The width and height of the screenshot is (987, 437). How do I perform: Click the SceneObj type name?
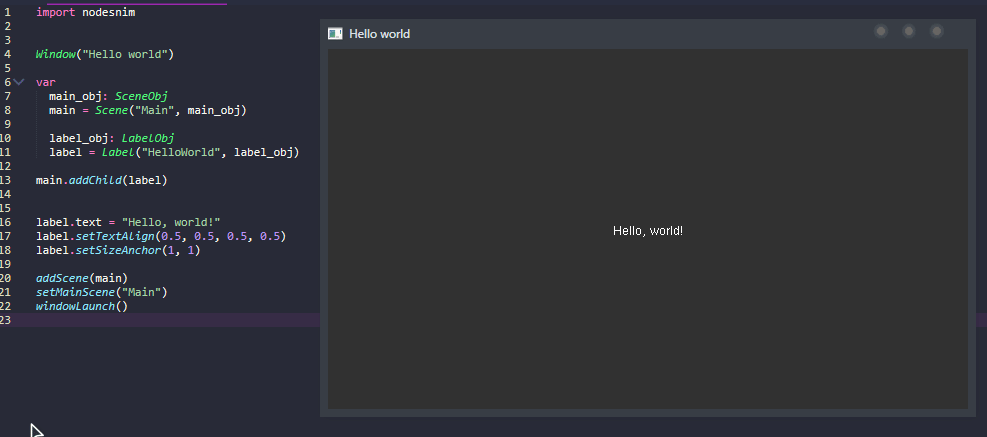coord(141,96)
